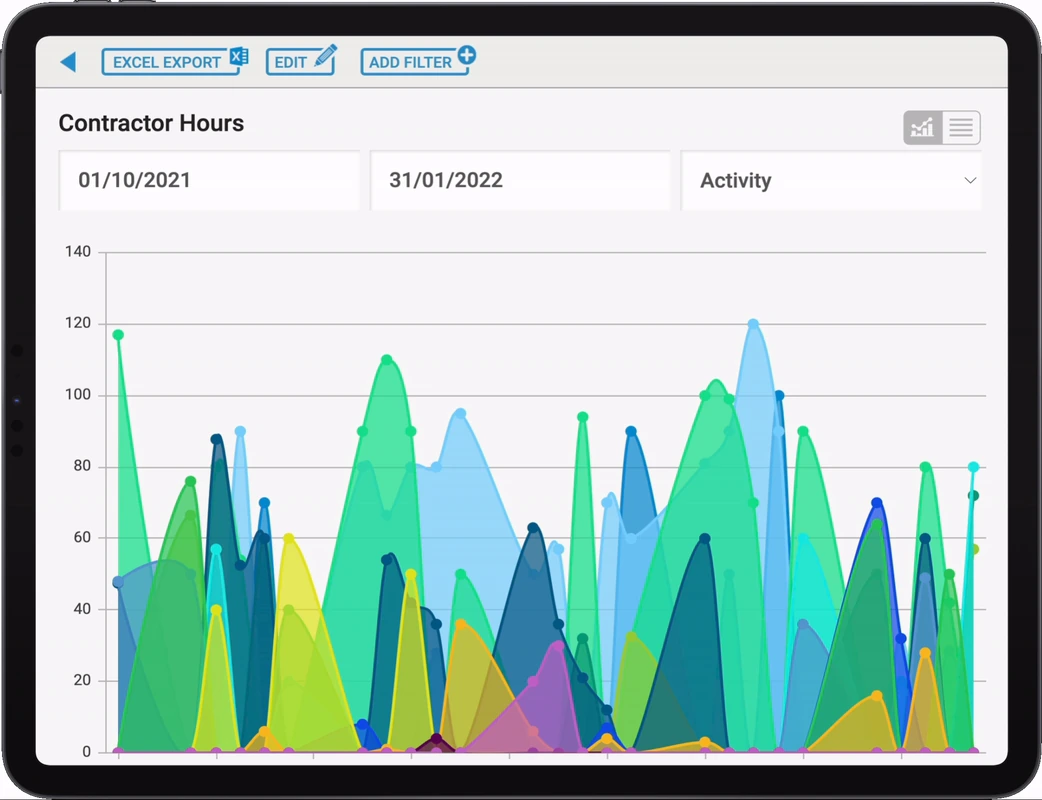Click the ADD FILTER button
The image size is (1042, 800).
coord(417,61)
